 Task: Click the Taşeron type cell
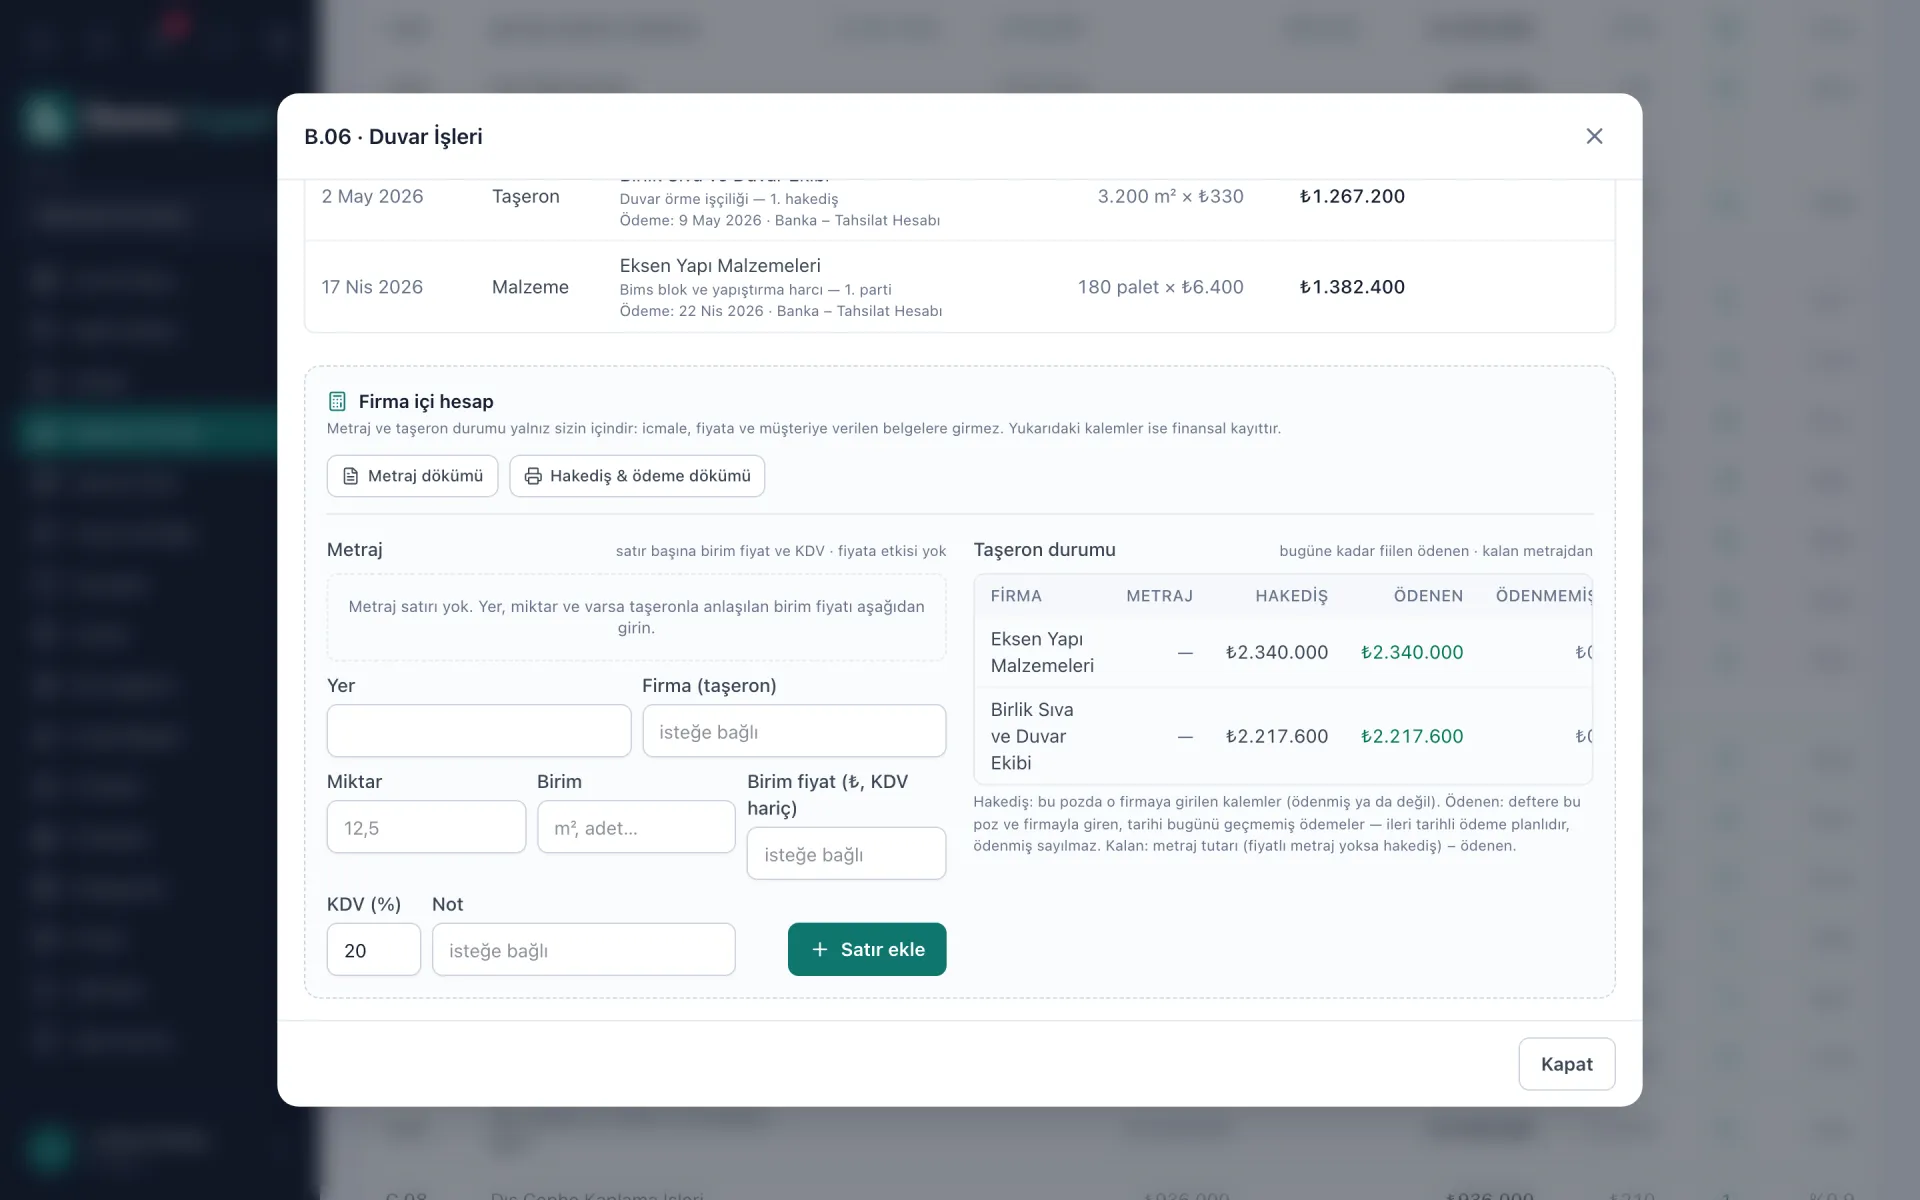(x=525, y=196)
